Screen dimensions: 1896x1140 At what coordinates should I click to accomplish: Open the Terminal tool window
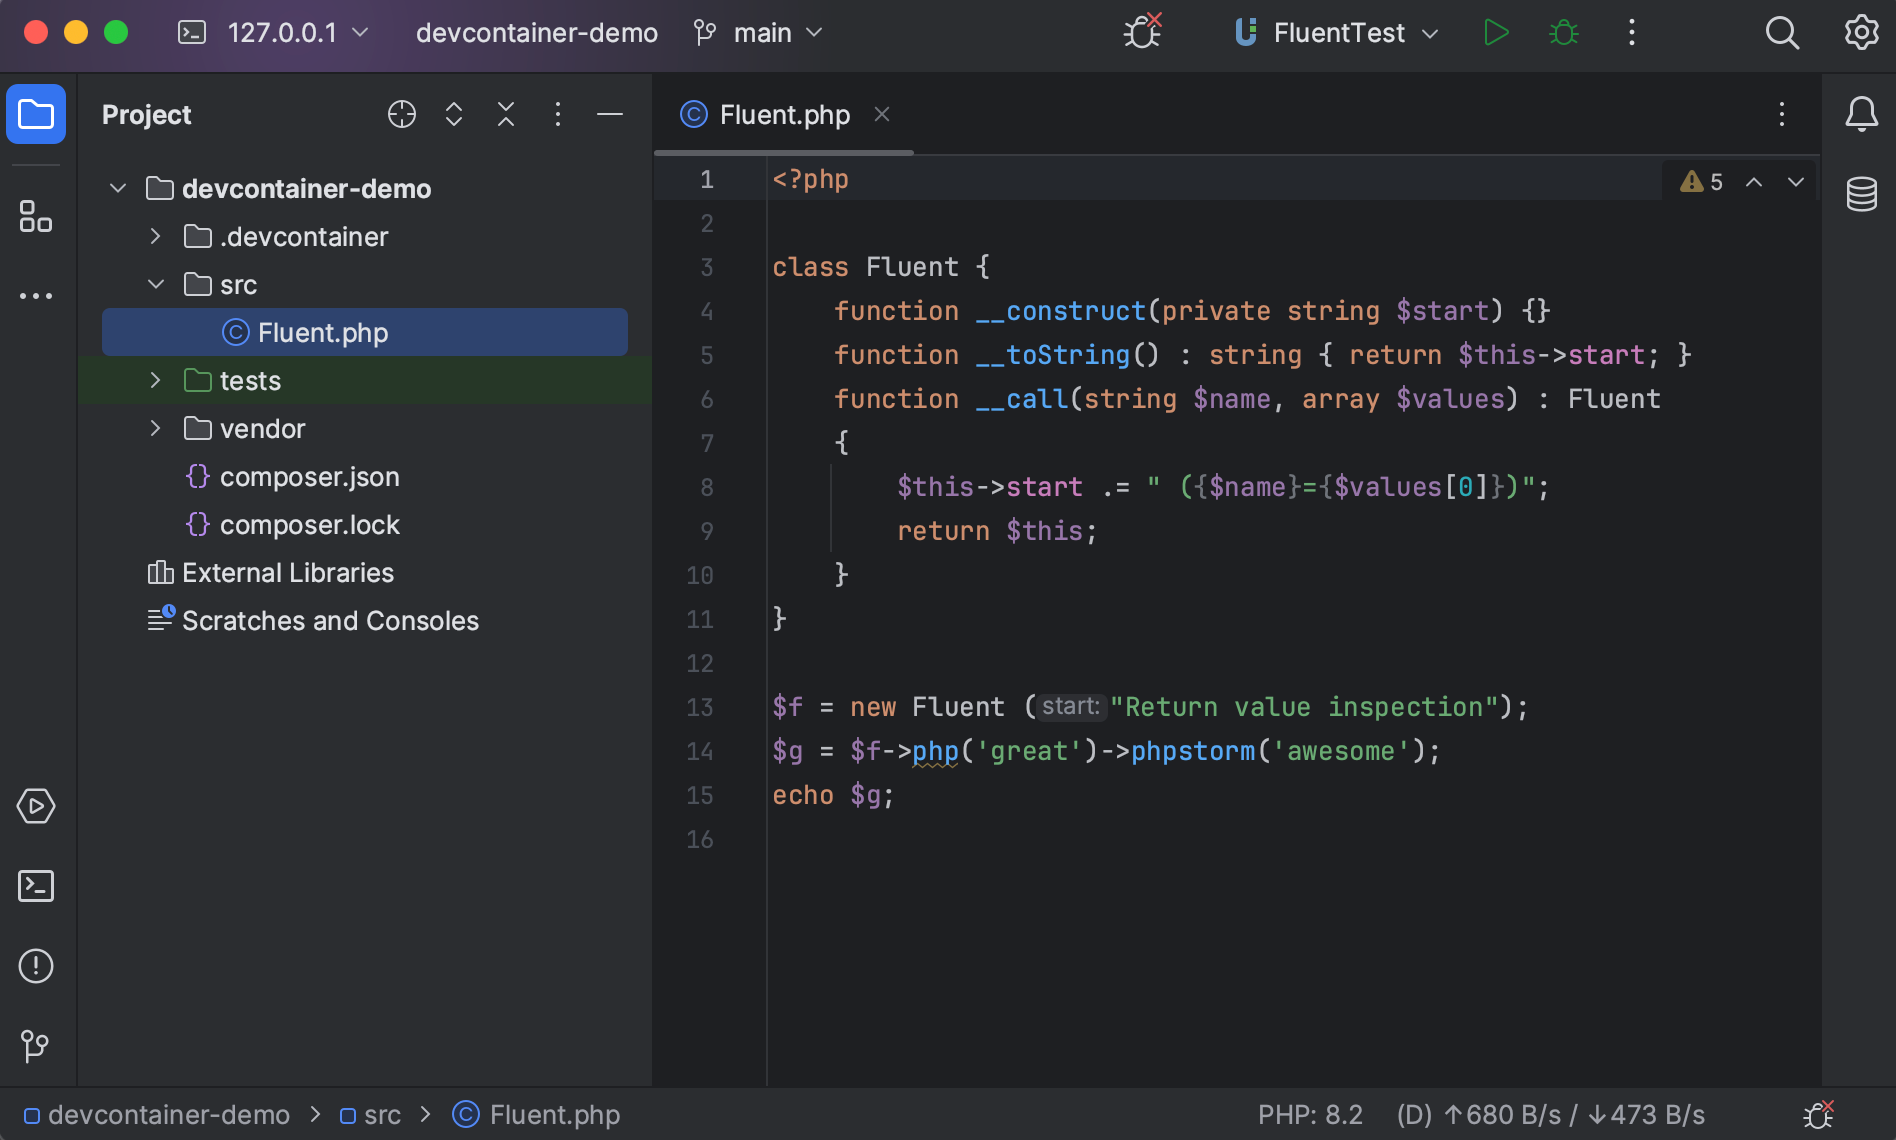[x=36, y=886]
